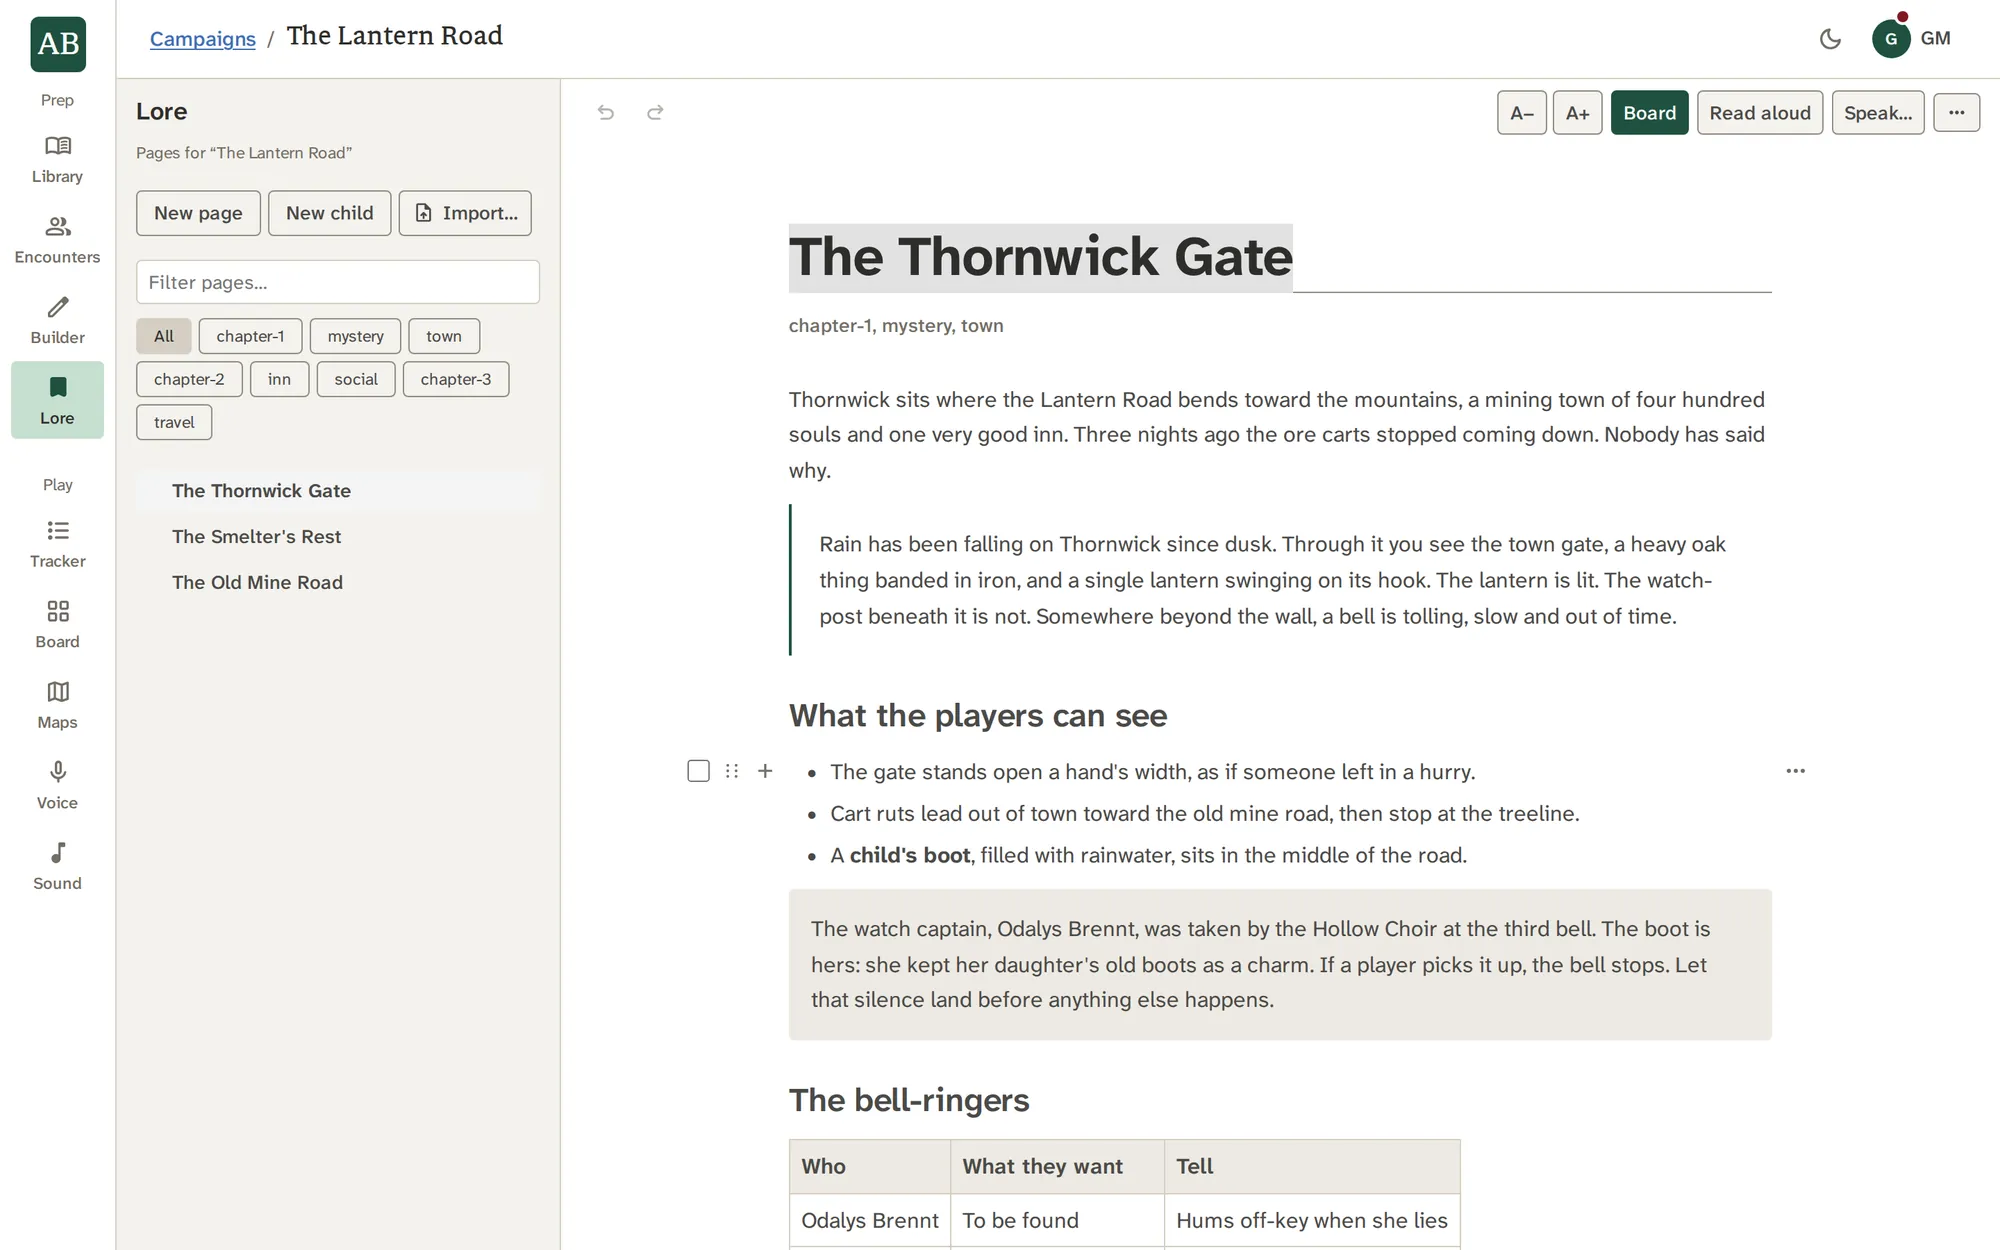
Task: Open the editor toolbar more-options menu
Action: 1956,112
